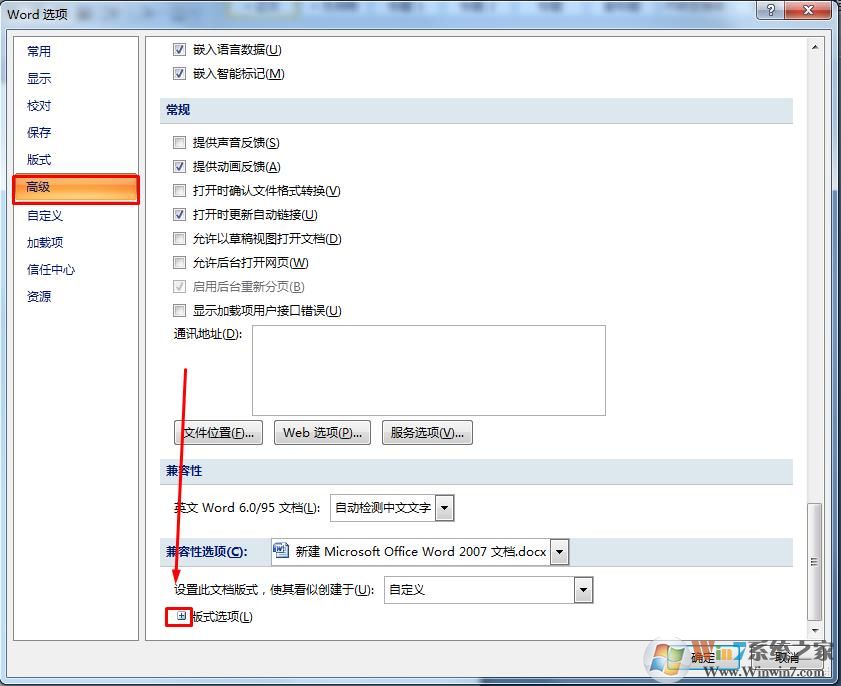Select the 资源 category
This screenshot has height=686, width=841.
[x=39, y=297]
